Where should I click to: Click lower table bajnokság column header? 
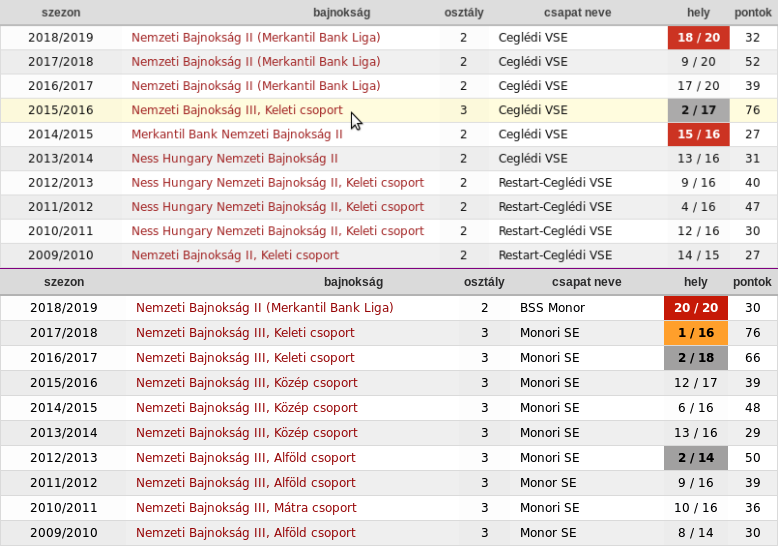tap(353, 282)
